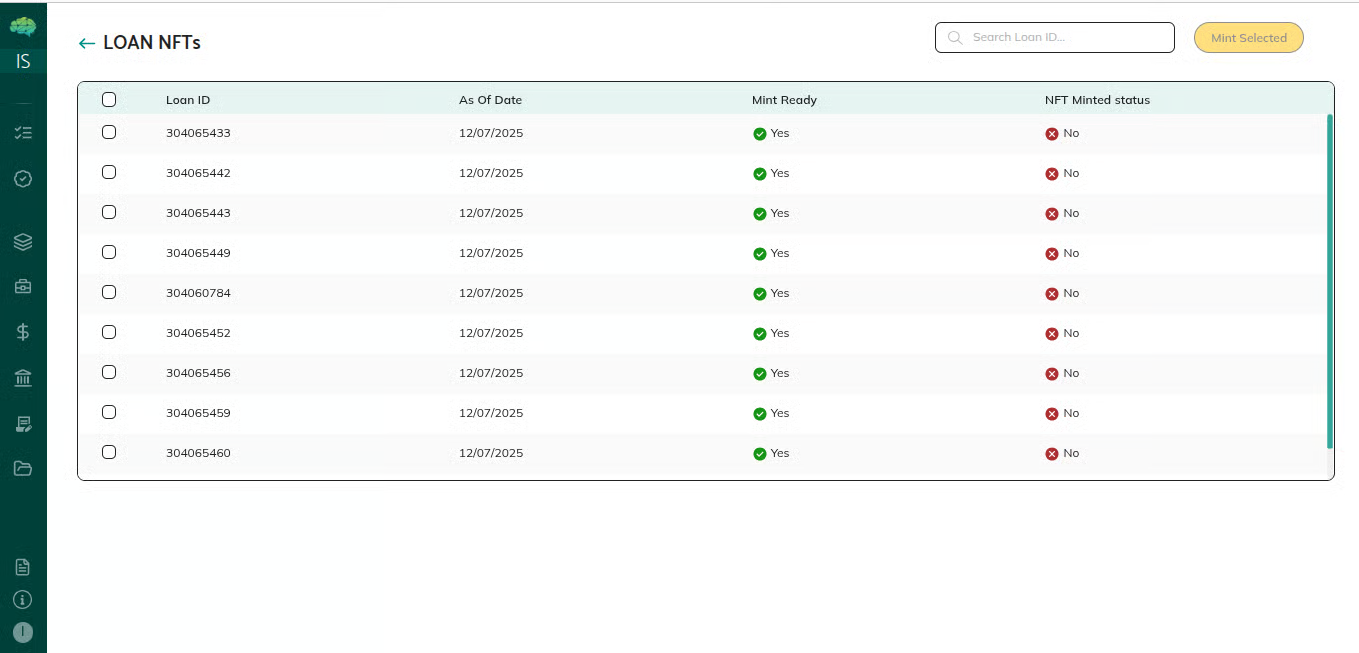Open the document page sidebar icon
This screenshot has height=653, width=1359.
pyautogui.click(x=23, y=567)
